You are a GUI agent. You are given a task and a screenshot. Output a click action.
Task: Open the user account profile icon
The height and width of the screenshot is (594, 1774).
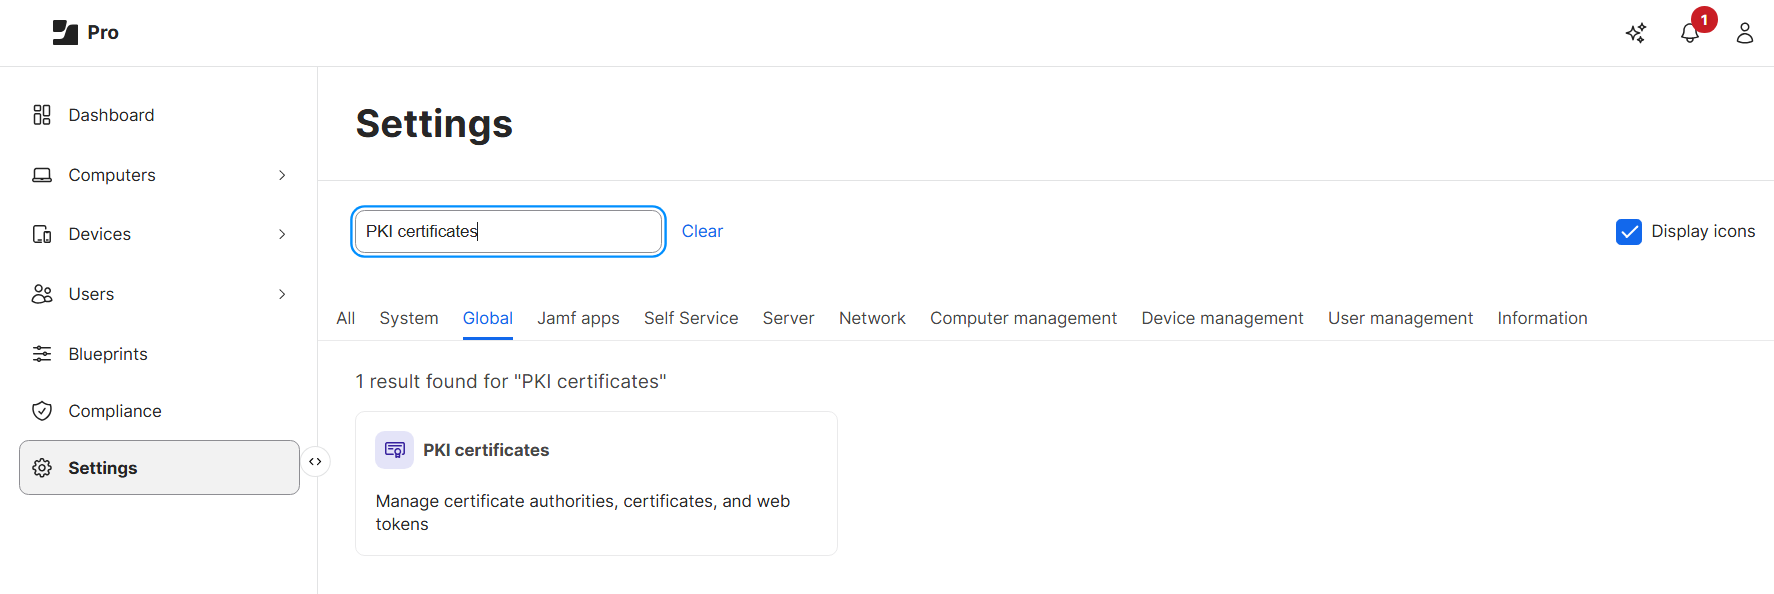coord(1745,33)
